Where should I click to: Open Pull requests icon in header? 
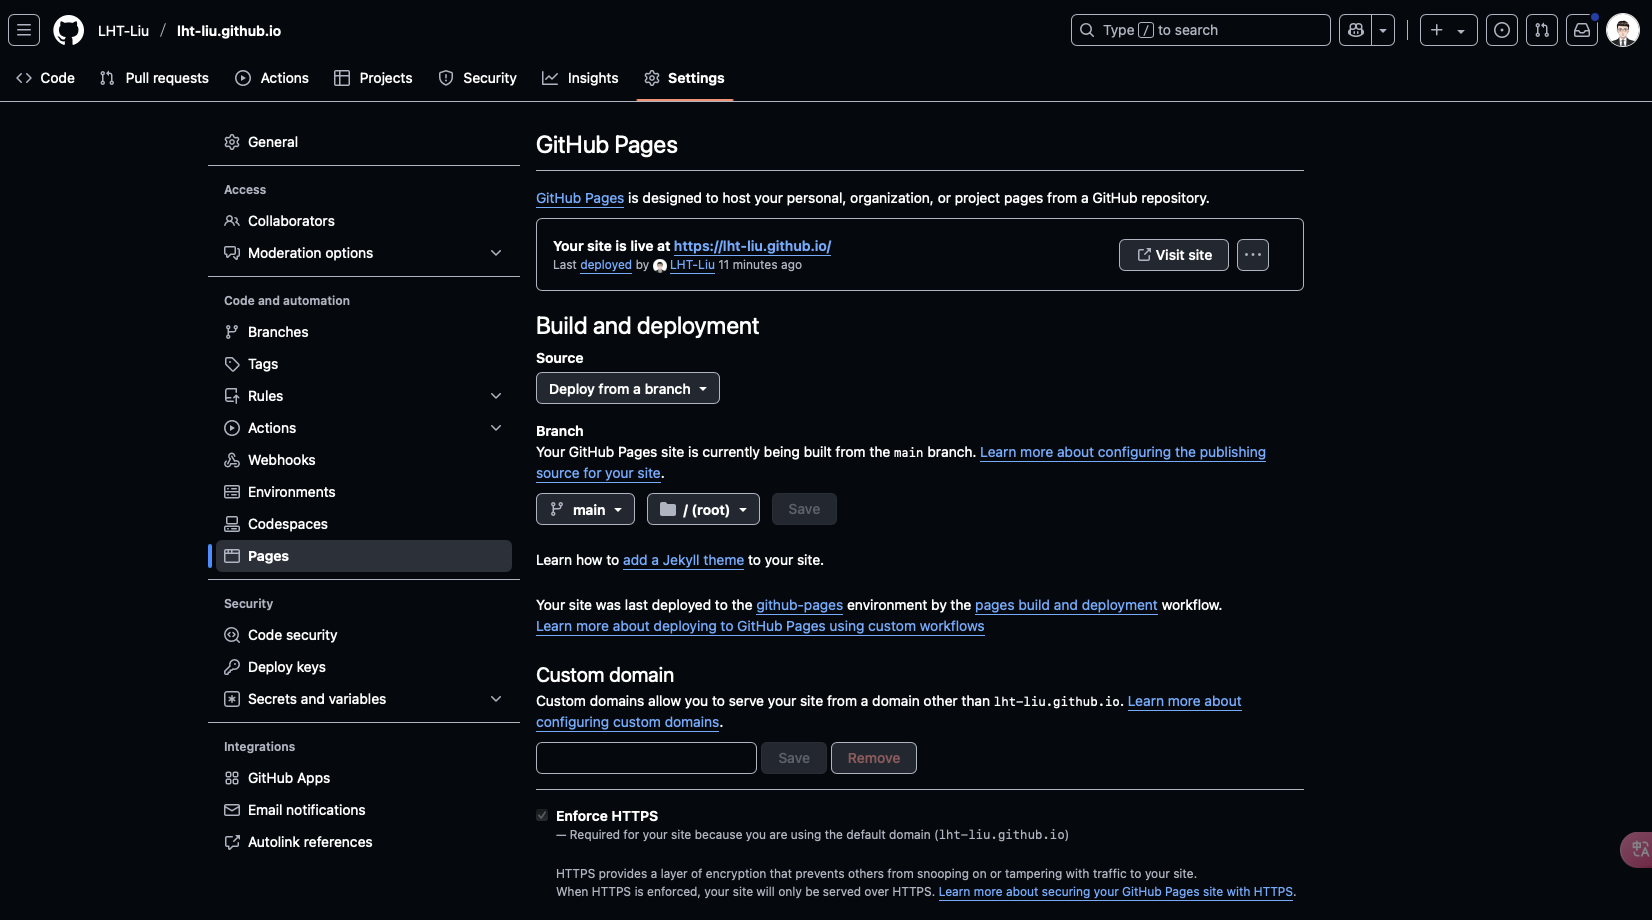click(1542, 30)
